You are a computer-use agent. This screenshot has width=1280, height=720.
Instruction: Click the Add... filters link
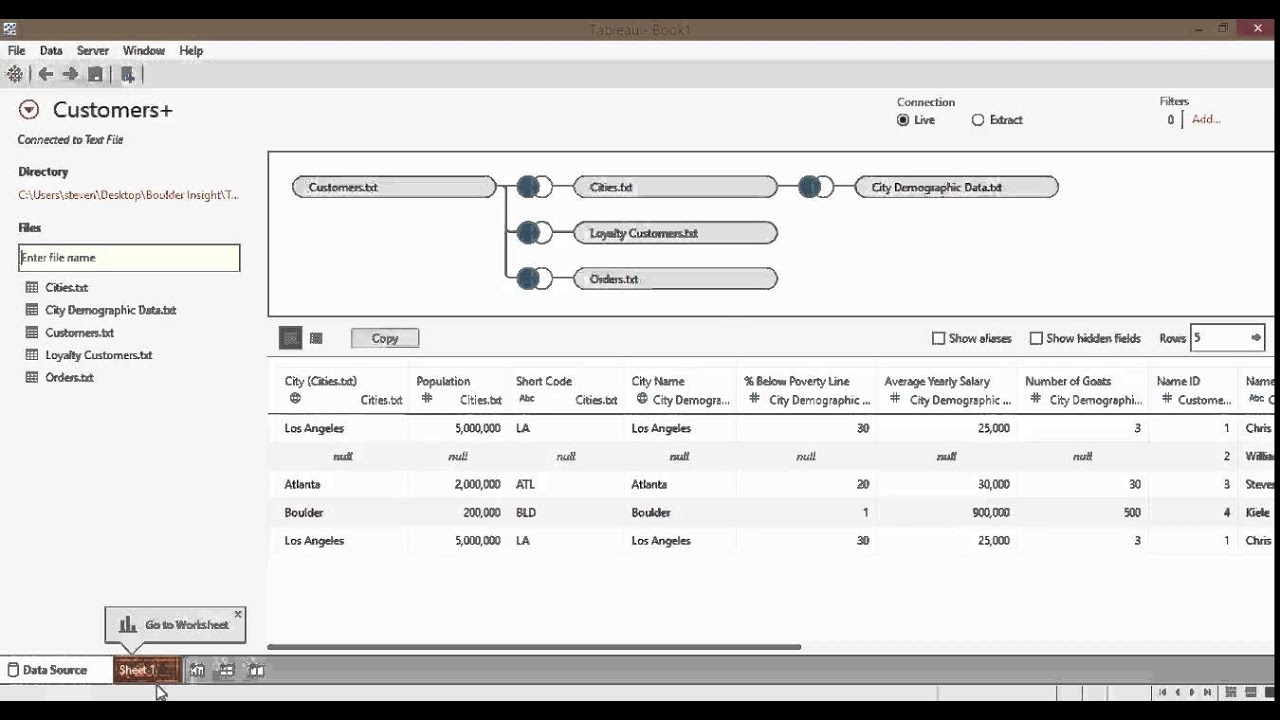pyautogui.click(x=1206, y=119)
